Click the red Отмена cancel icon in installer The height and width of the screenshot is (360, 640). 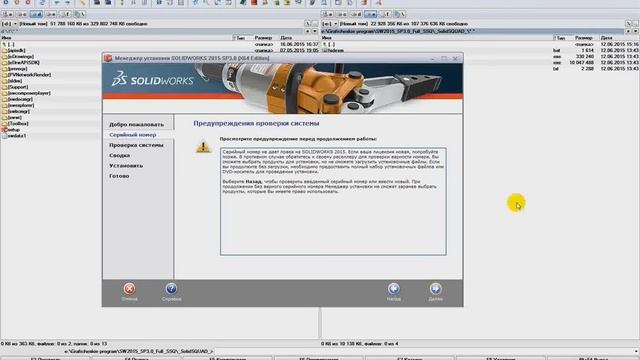pyautogui.click(x=129, y=289)
